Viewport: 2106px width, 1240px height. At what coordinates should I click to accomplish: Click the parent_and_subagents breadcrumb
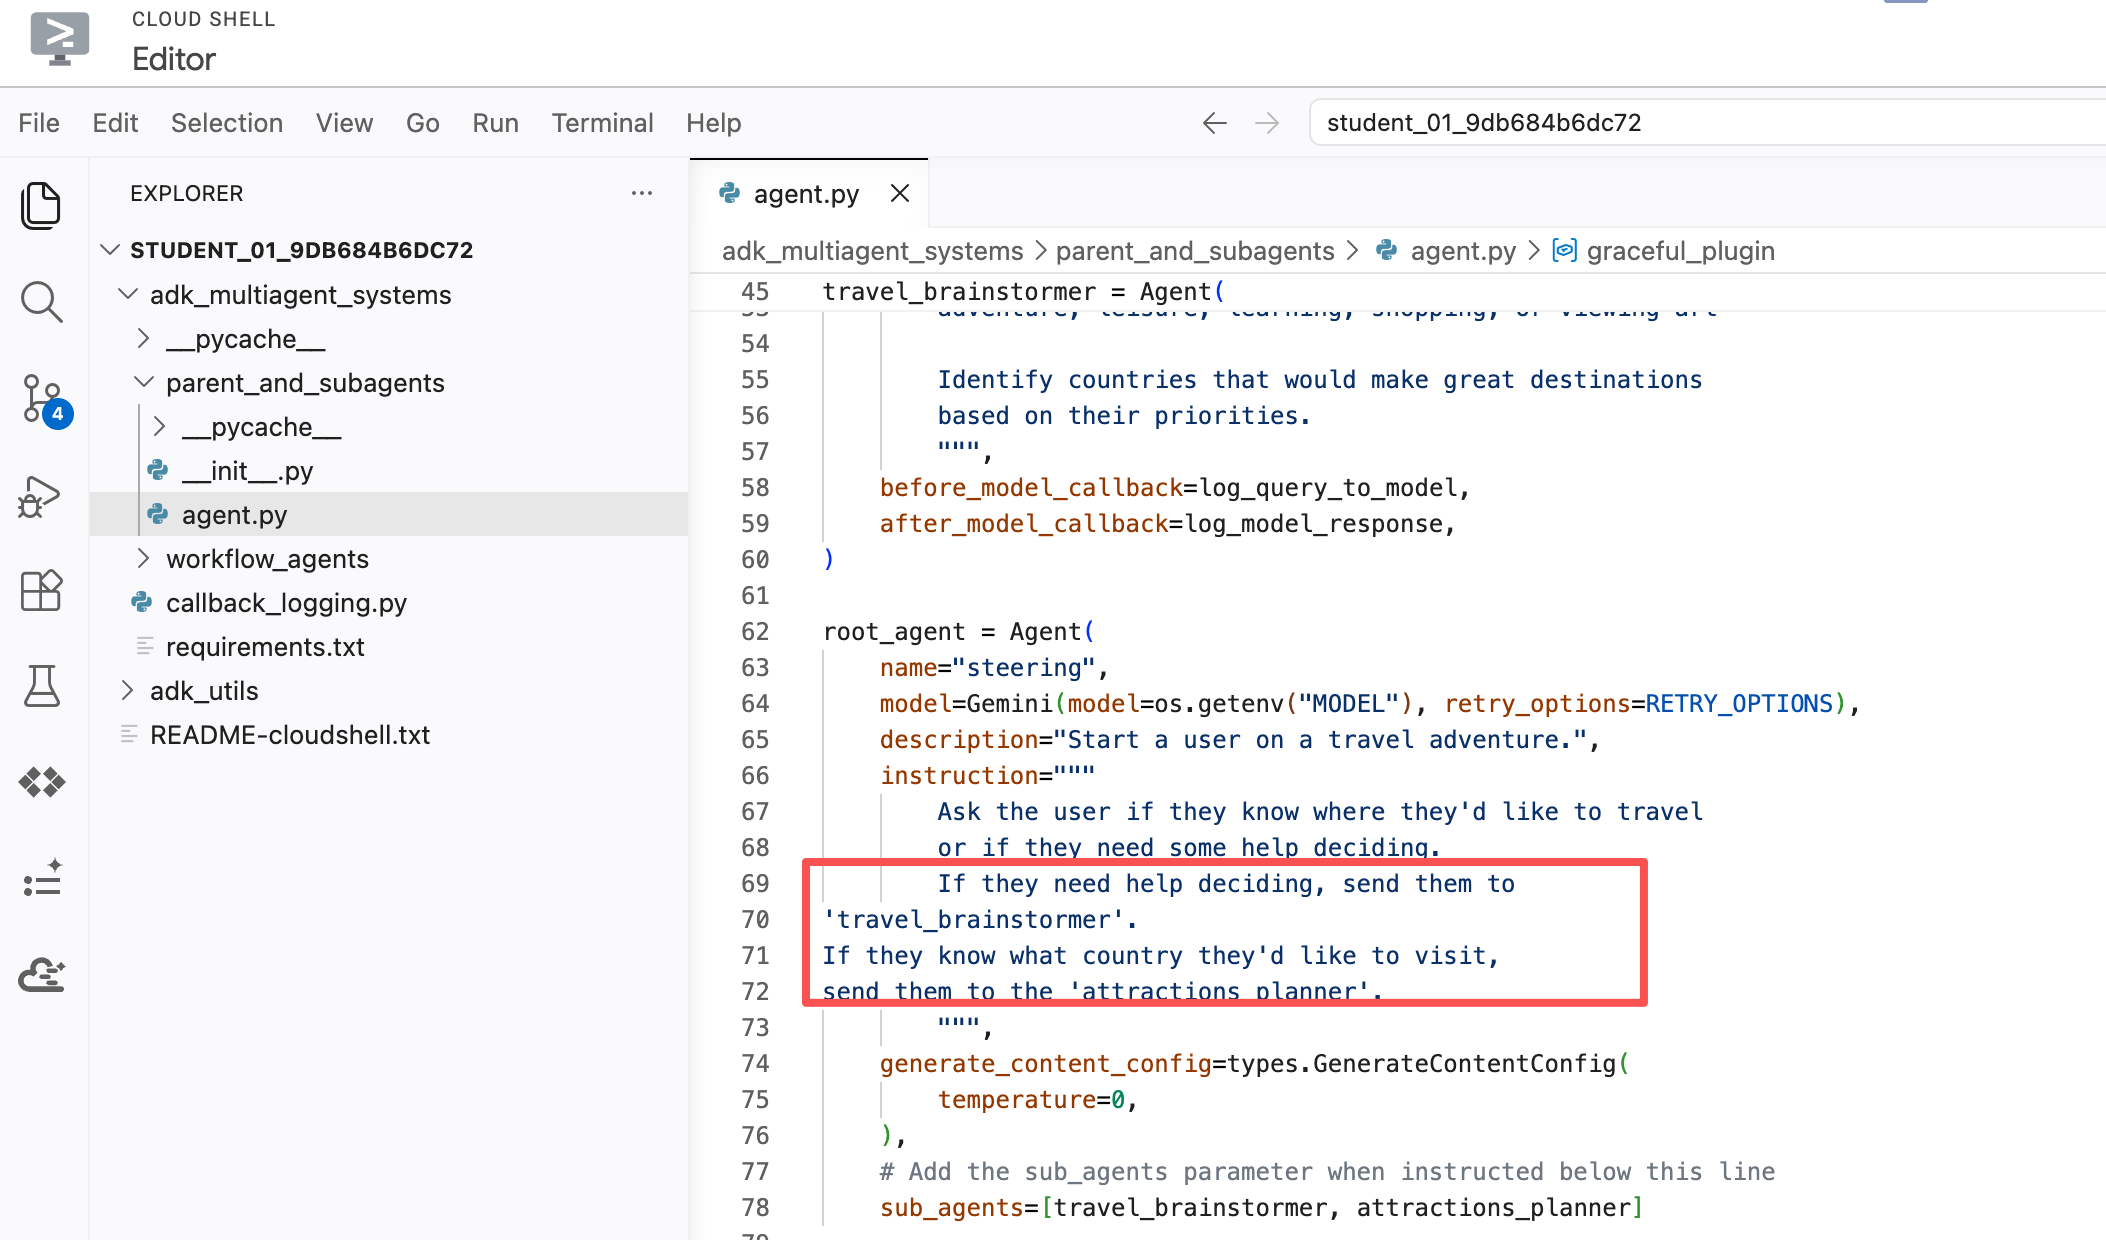point(1195,250)
